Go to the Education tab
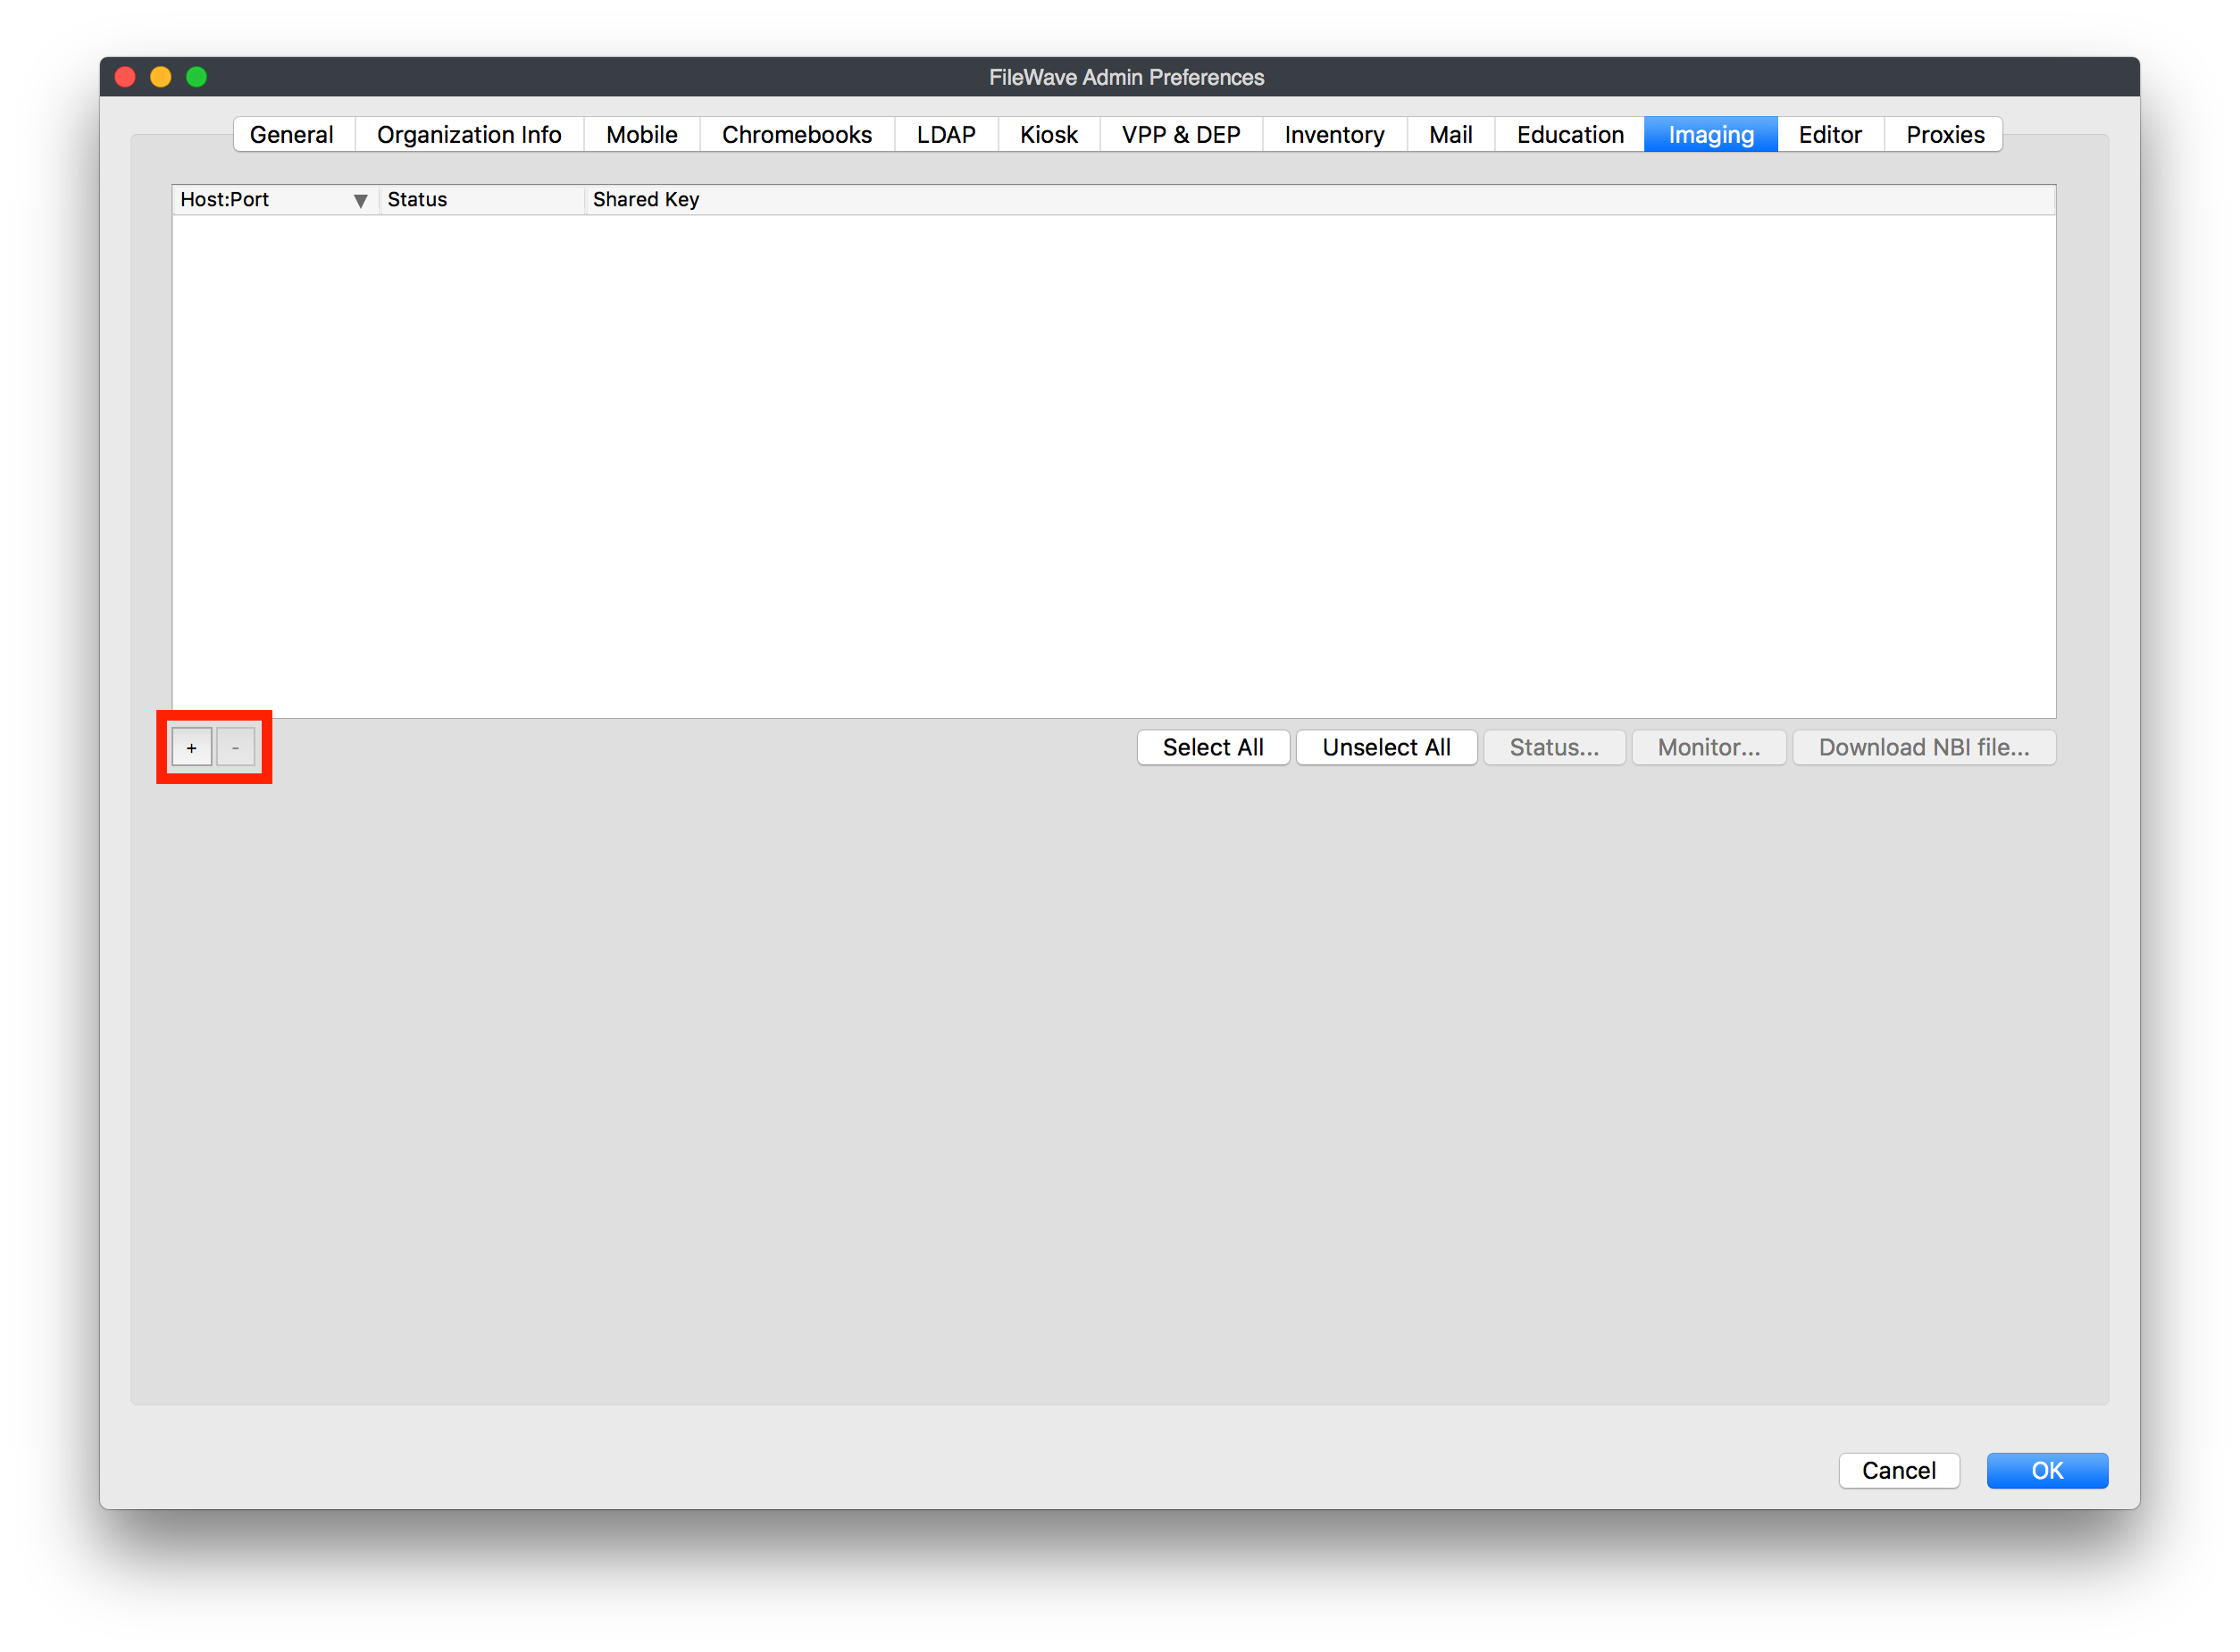Viewport: 2240px width, 1652px height. pyautogui.click(x=1570, y=135)
